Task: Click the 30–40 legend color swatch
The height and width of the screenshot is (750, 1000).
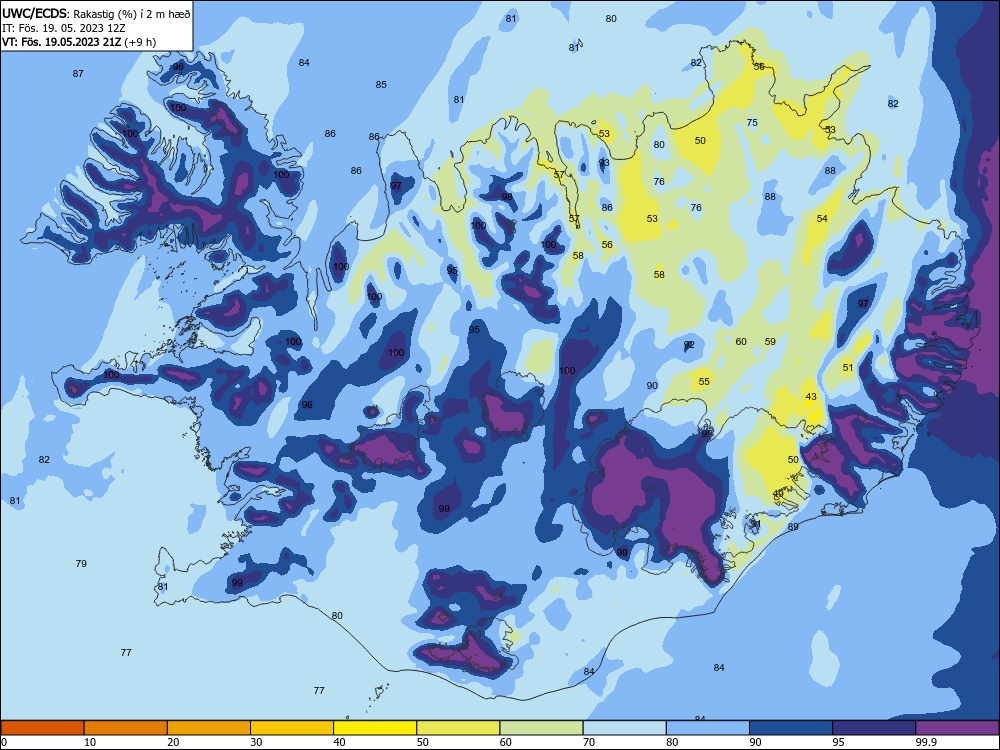Action: (292, 728)
